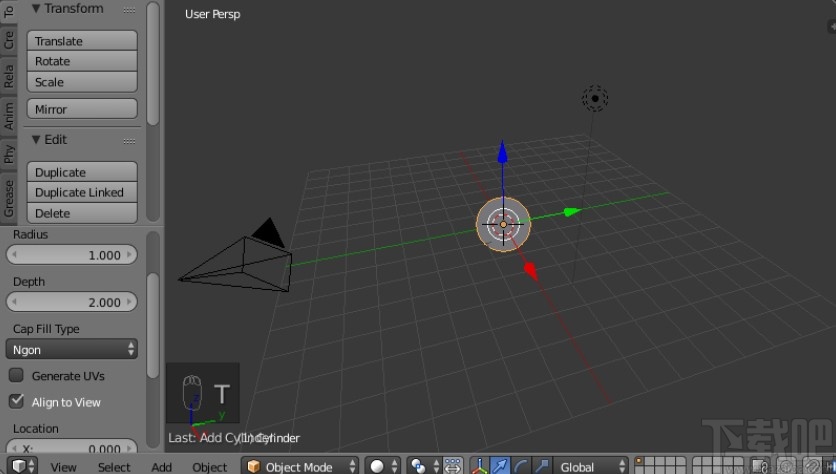Image resolution: width=836 pixels, height=474 pixels.
Task: Open the Cap Fill Type dropdown
Action: click(x=72, y=350)
